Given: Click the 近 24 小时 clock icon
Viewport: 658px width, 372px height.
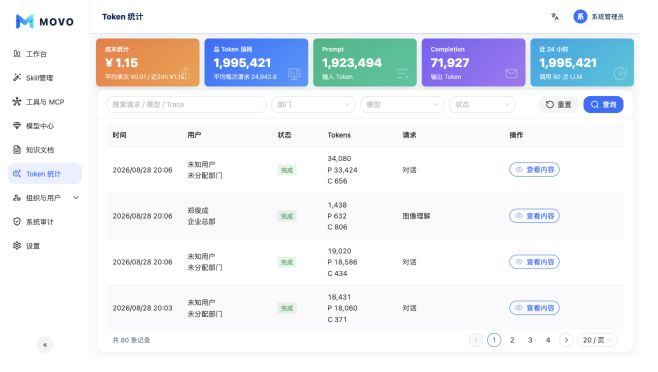Looking at the screenshot, I should tap(619, 73).
